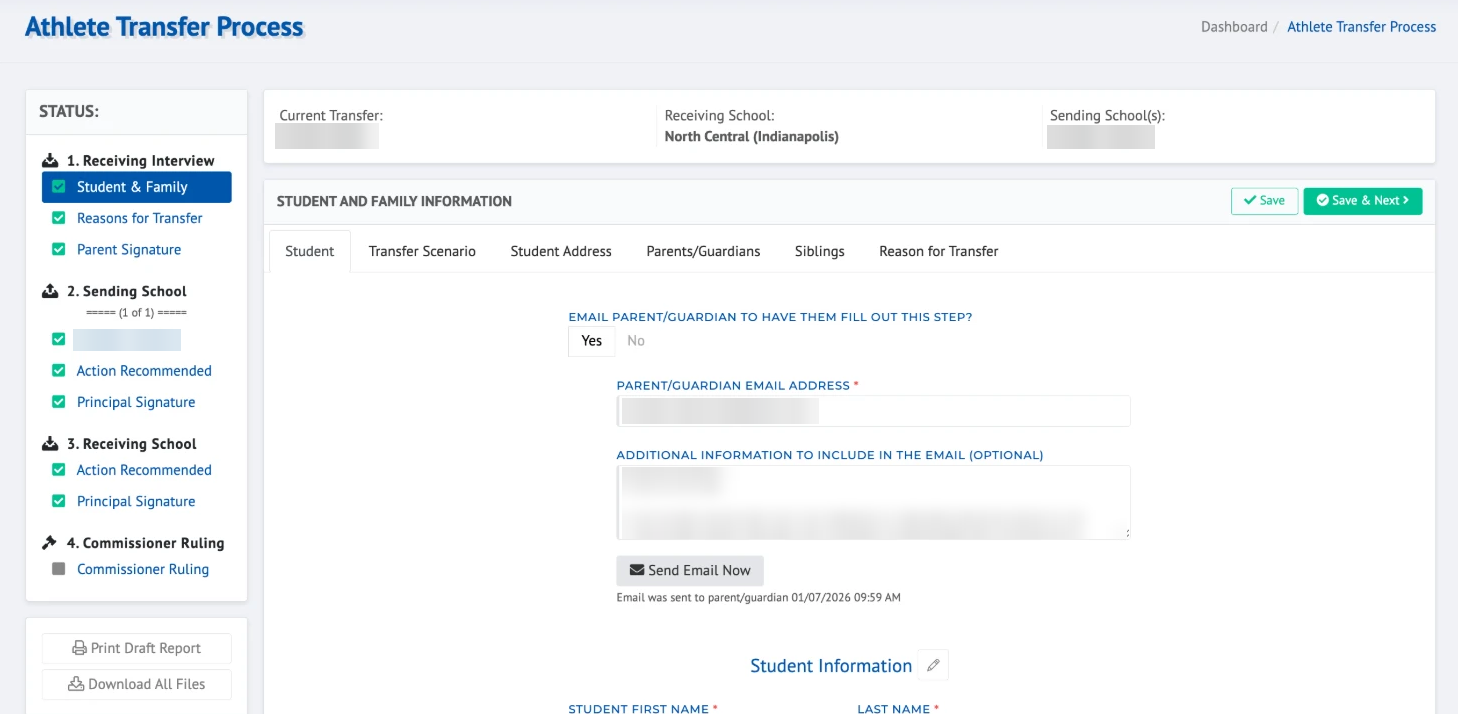Click Print Draft Report button
Image resolution: width=1458 pixels, height=714 pixels.
[137, 648]
